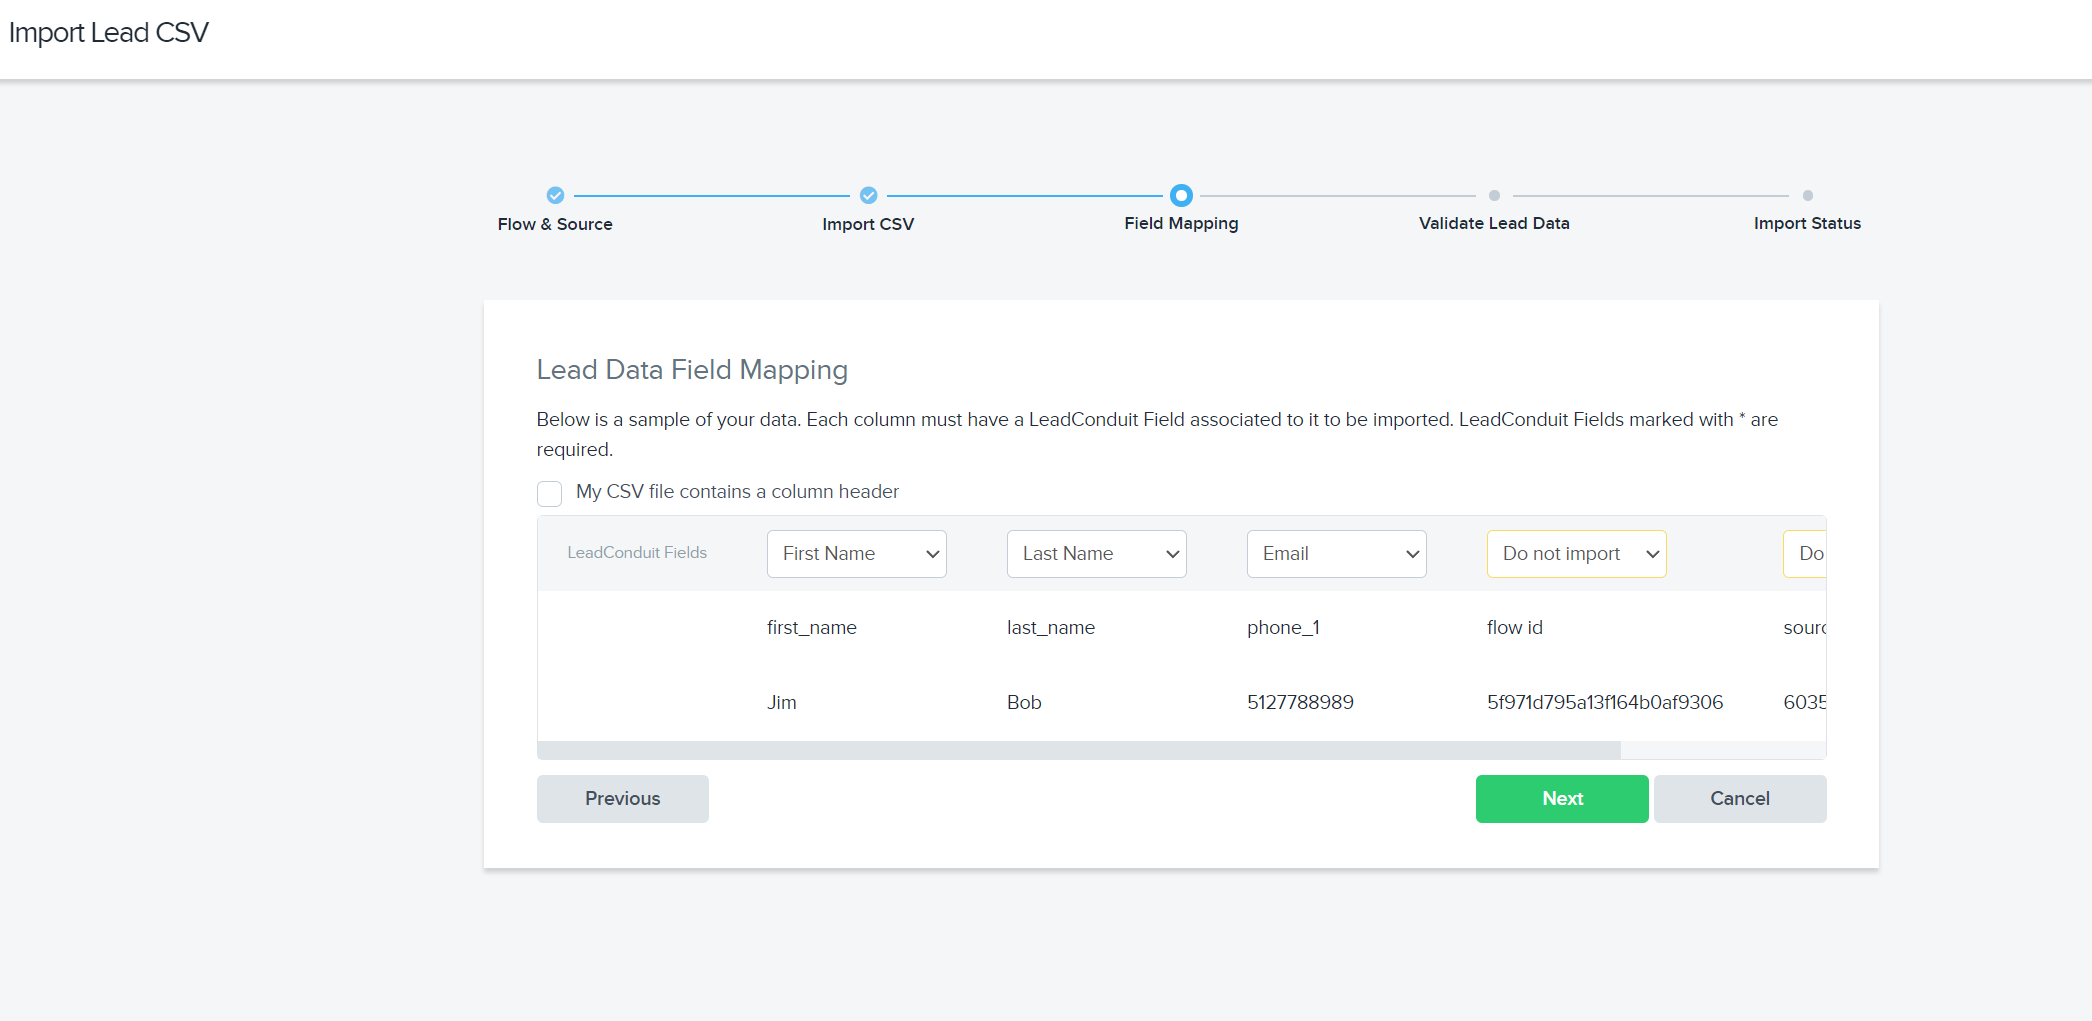This screenshot has width=2092, height=1021.
Task: Select the Import CSV step label
Action: coord(868,224)
